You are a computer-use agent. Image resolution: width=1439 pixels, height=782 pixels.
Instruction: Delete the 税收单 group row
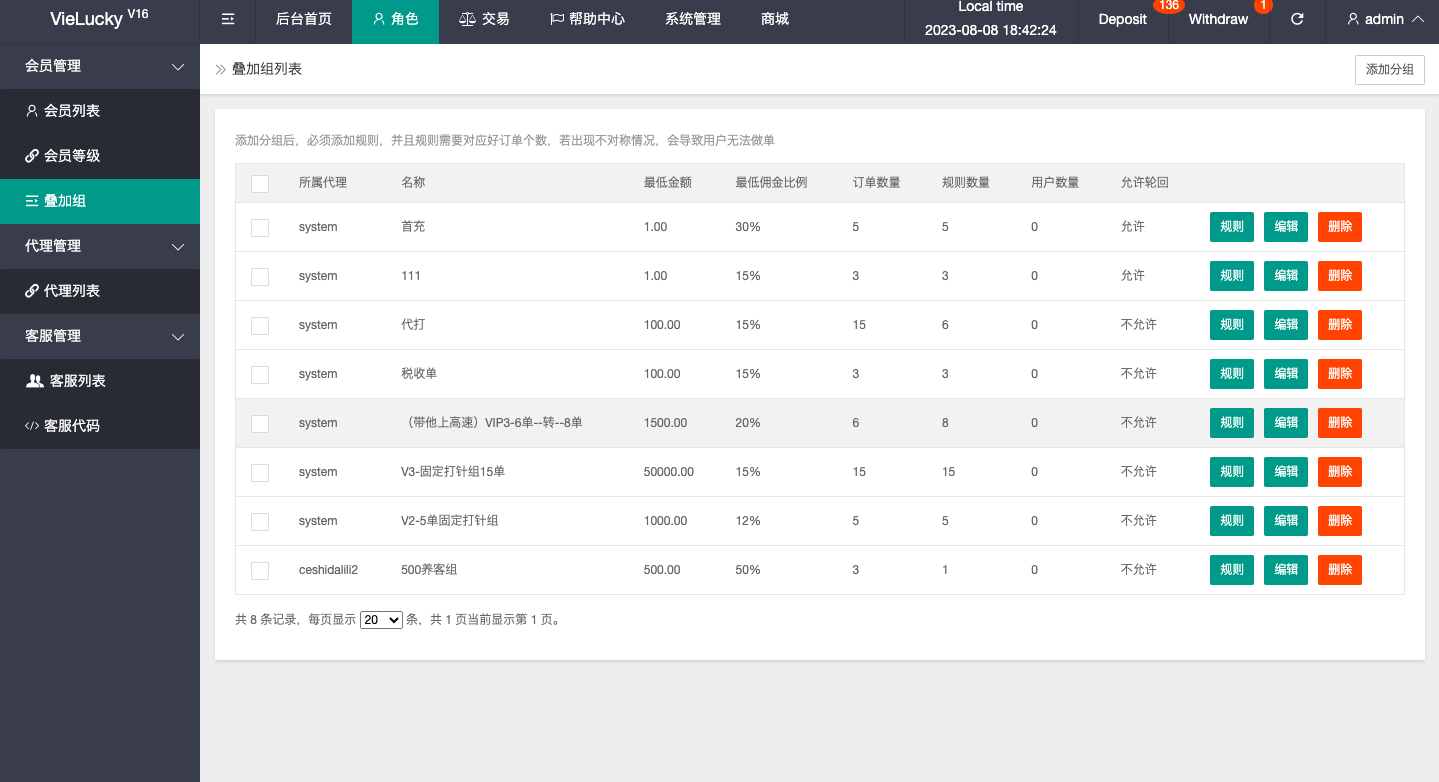(x=1339, y=374)
